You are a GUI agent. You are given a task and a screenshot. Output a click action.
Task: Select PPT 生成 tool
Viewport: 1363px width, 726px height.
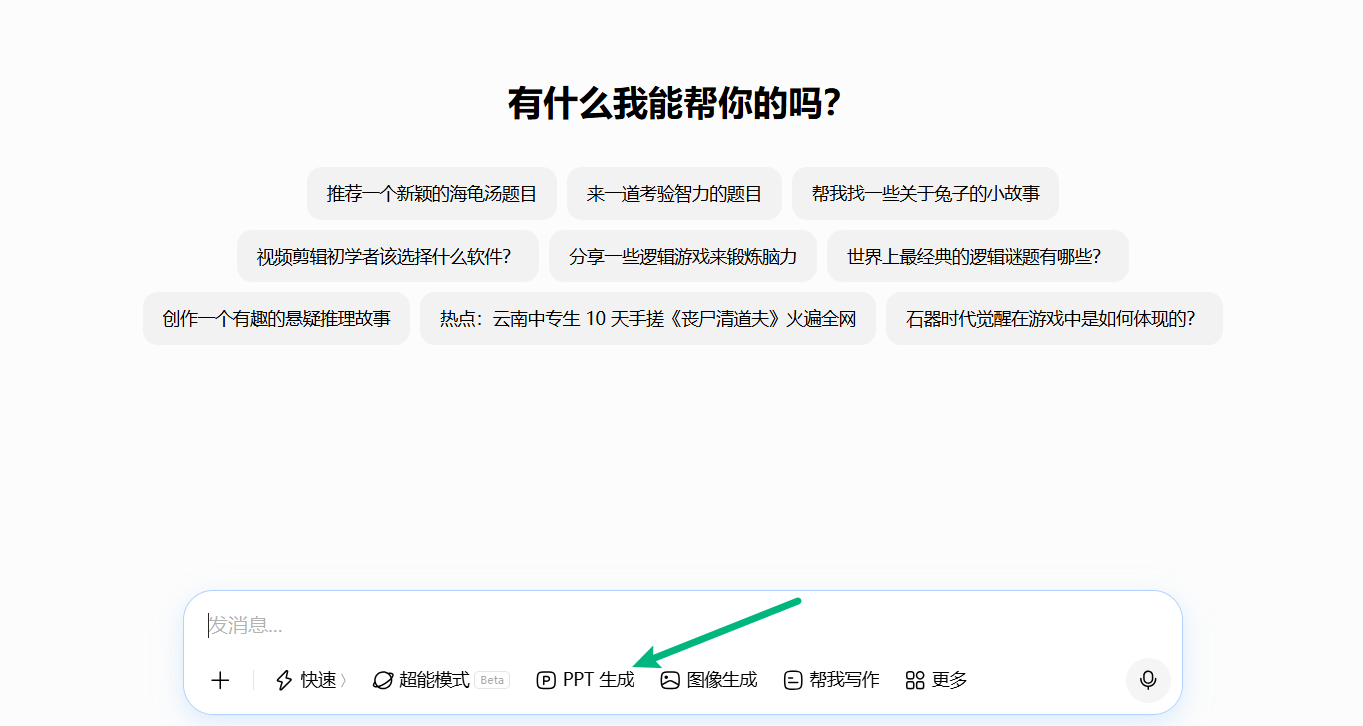click(586, 680)
